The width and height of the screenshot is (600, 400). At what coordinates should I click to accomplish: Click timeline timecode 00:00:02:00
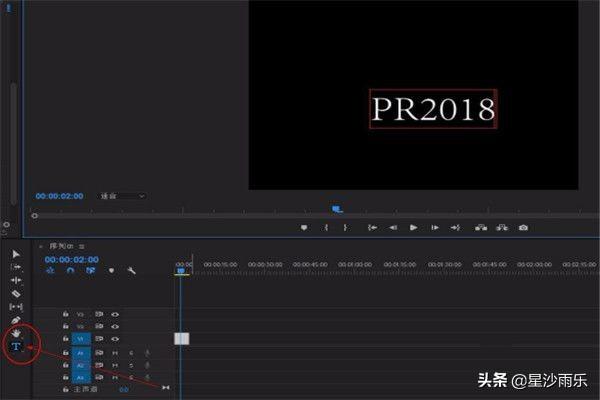click(72, 260)
